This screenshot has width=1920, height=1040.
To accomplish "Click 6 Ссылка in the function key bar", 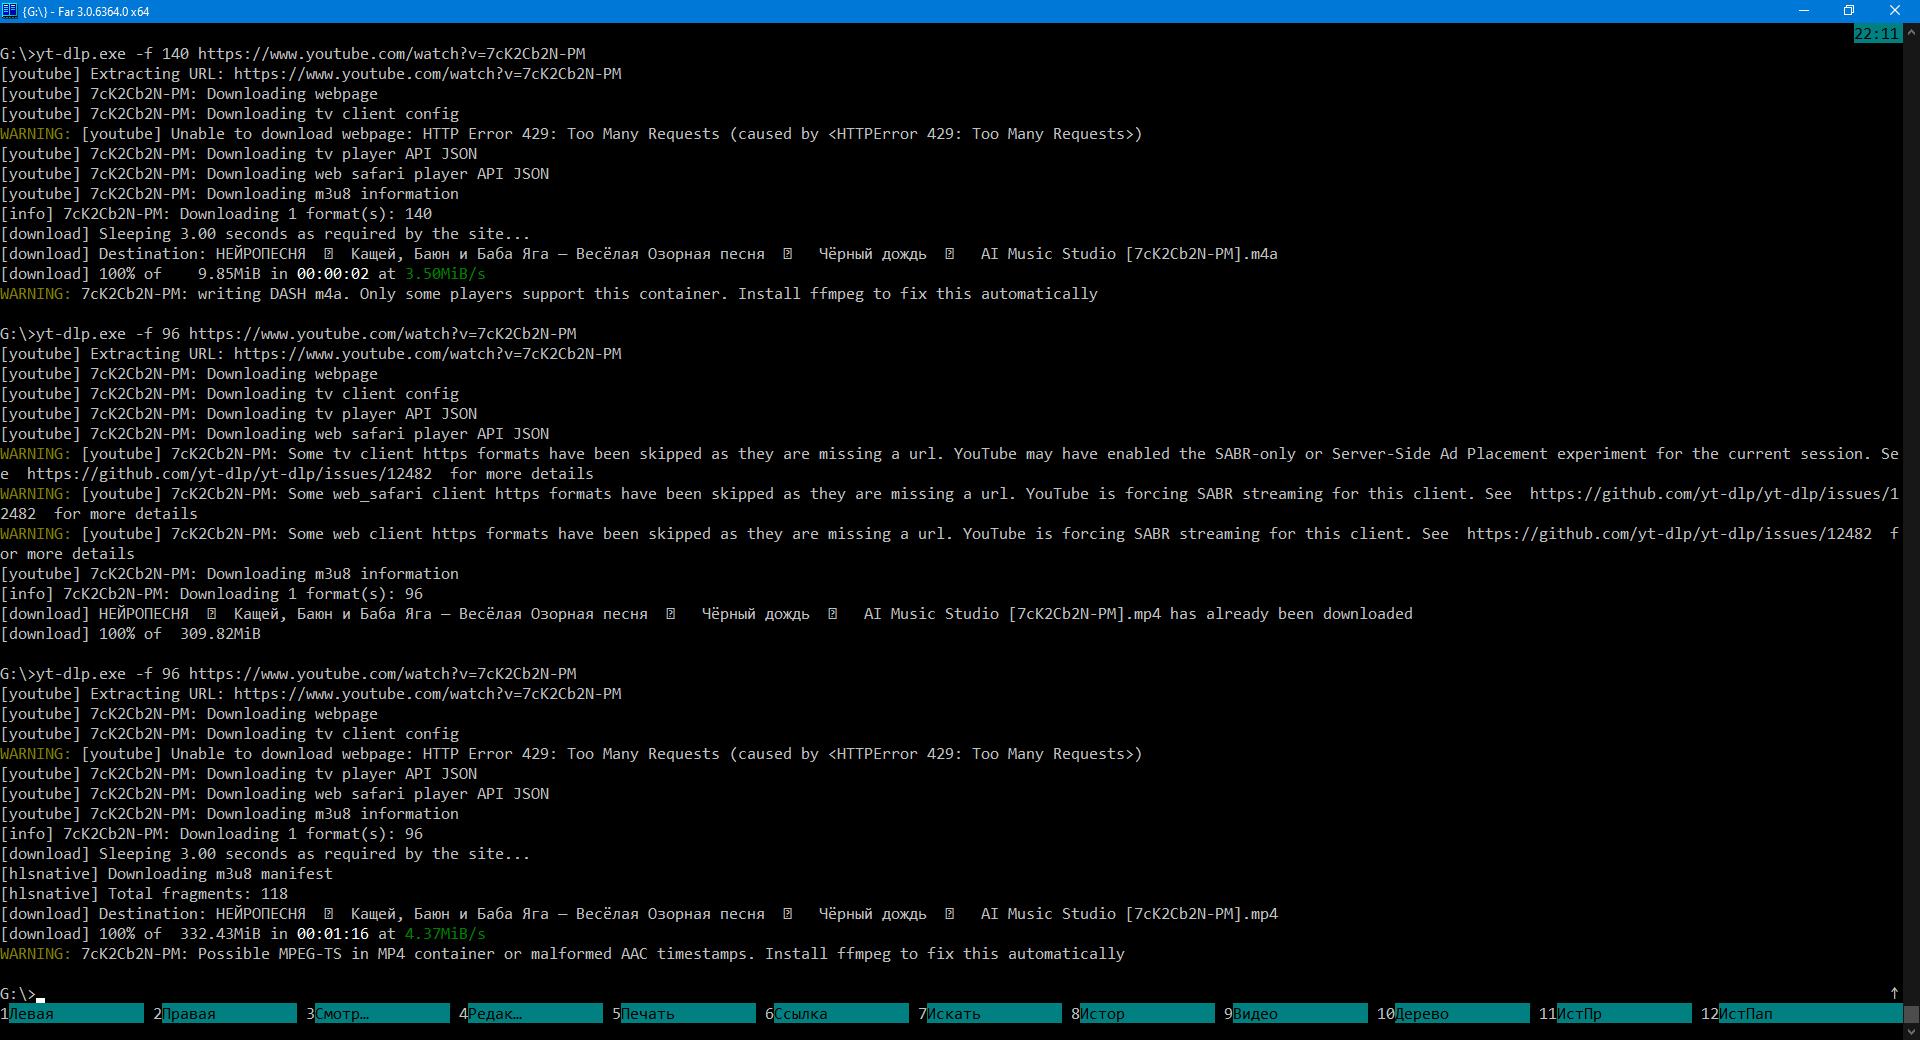I will click(x=840, y=1014).
